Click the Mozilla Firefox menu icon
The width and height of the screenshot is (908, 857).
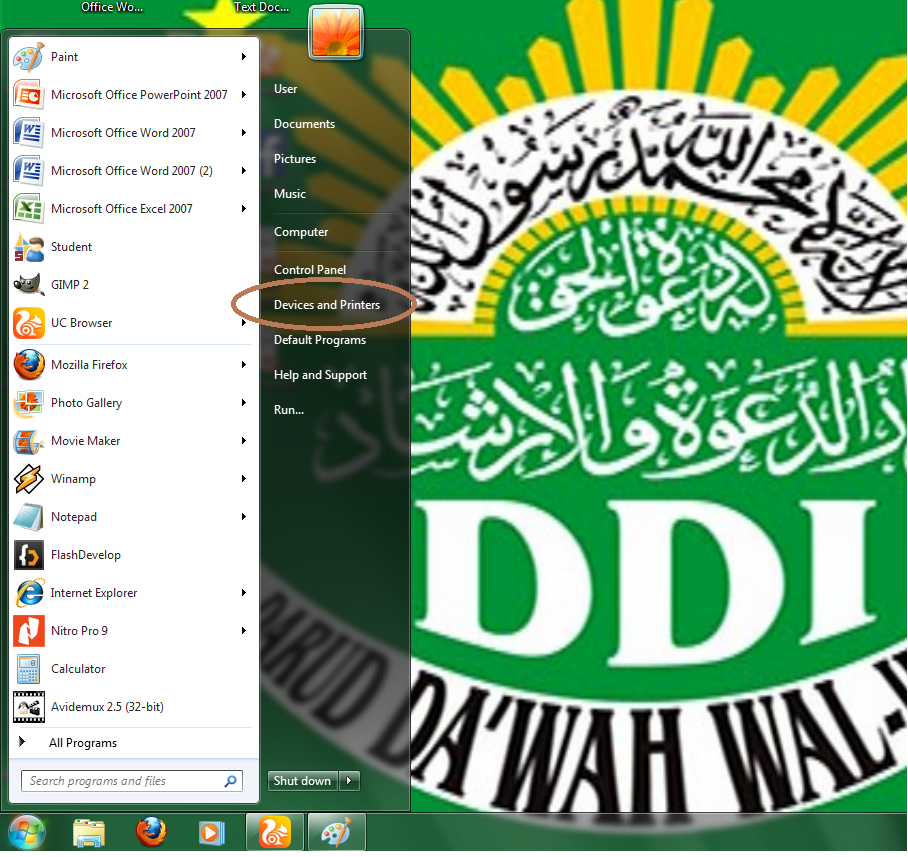(x=28, y=365)
